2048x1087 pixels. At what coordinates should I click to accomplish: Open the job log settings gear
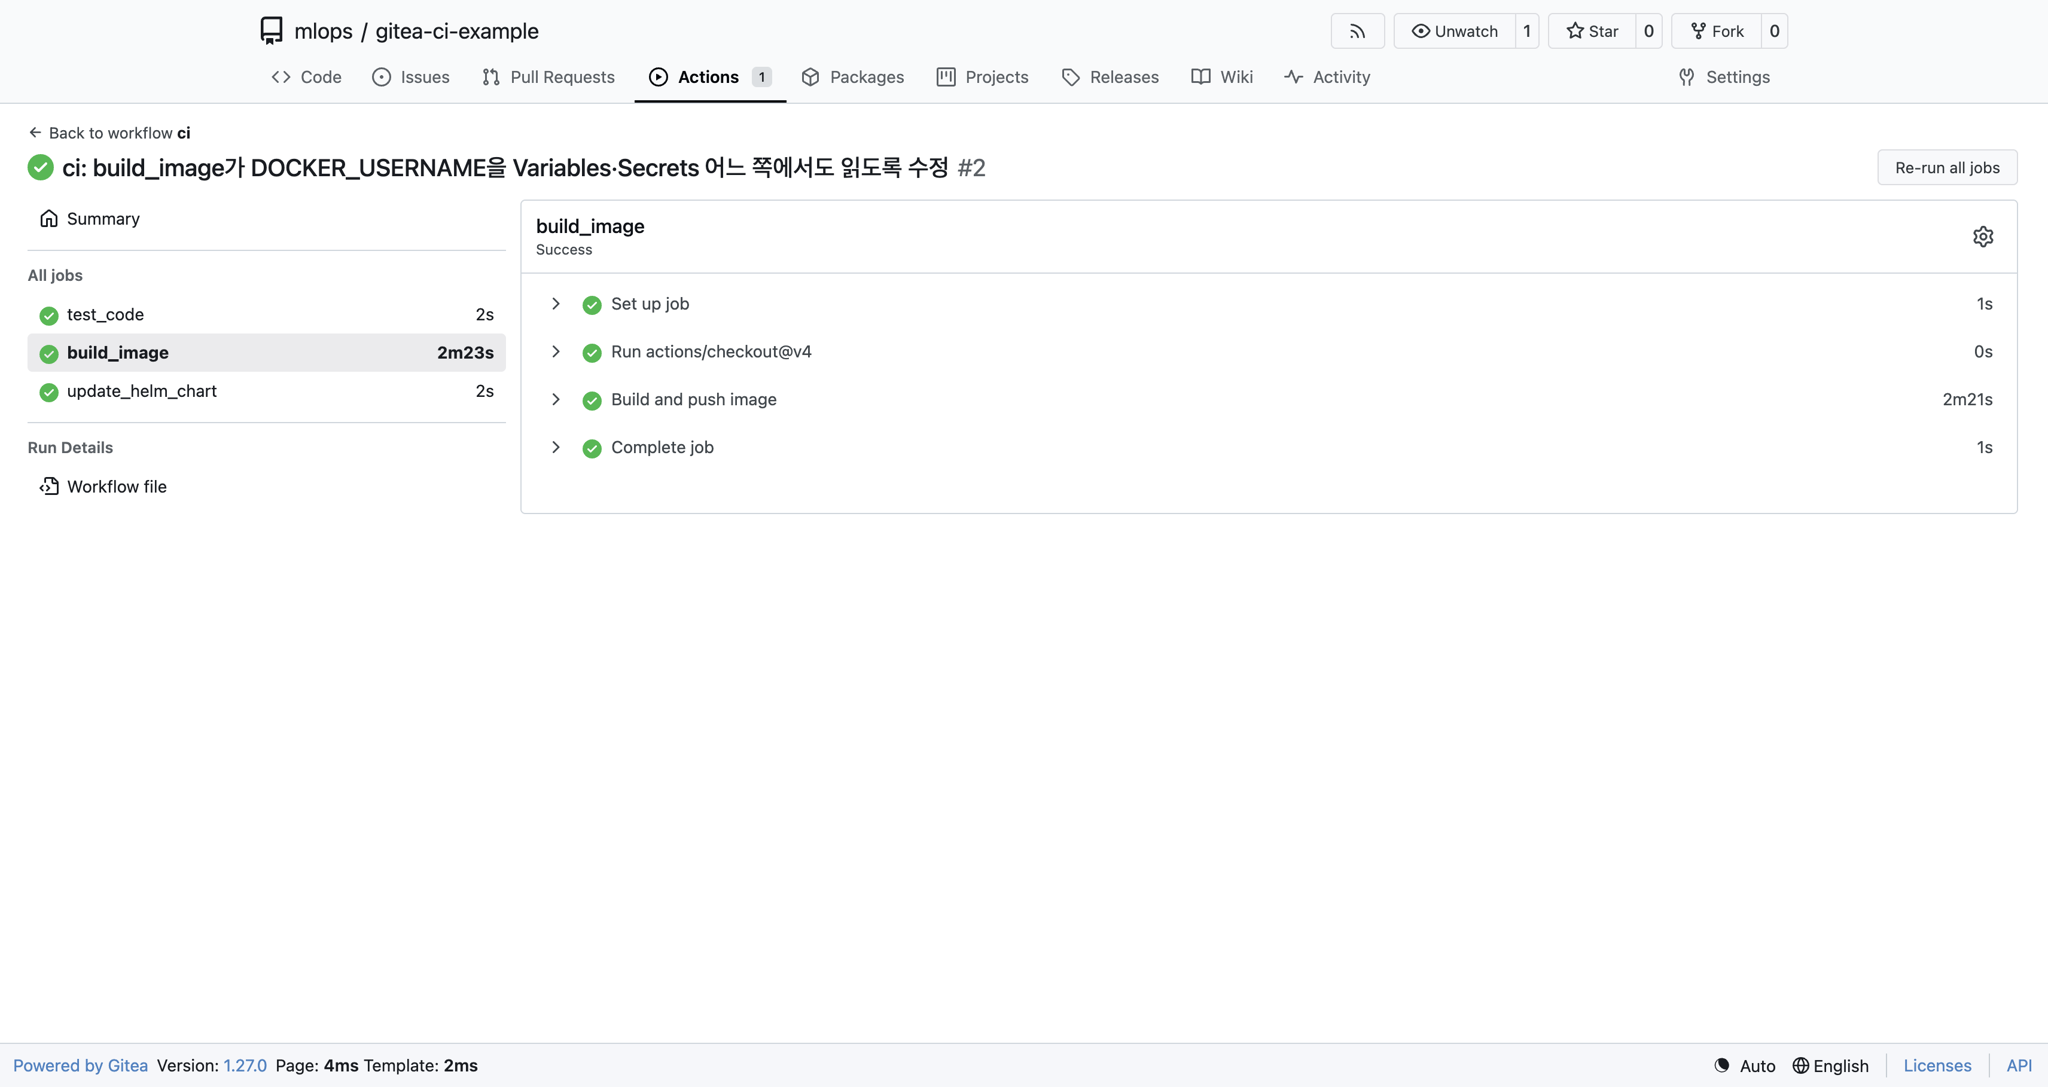[1983, 237]
